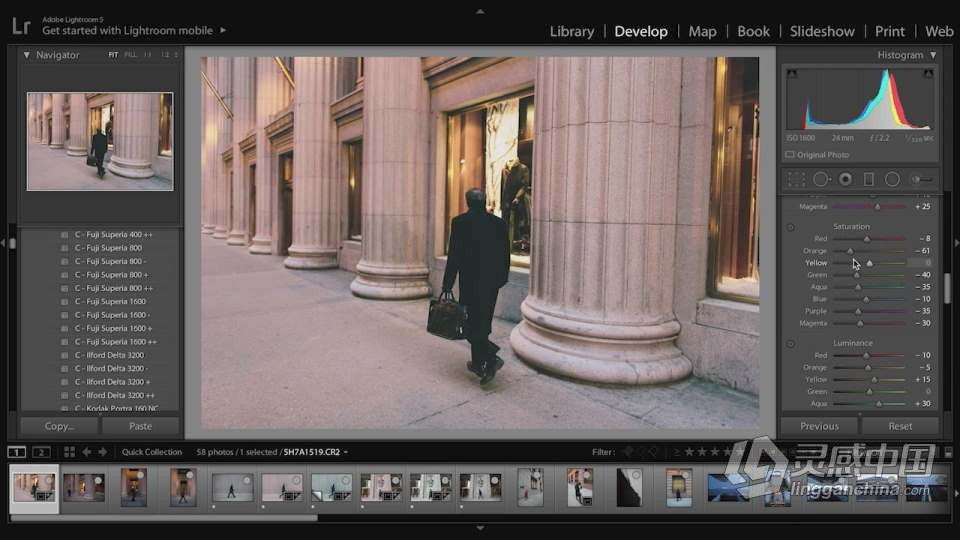Apply preset C - Fuji Superia 400 ++
Viewport: 960px width, 540px height.
(114, 234)
